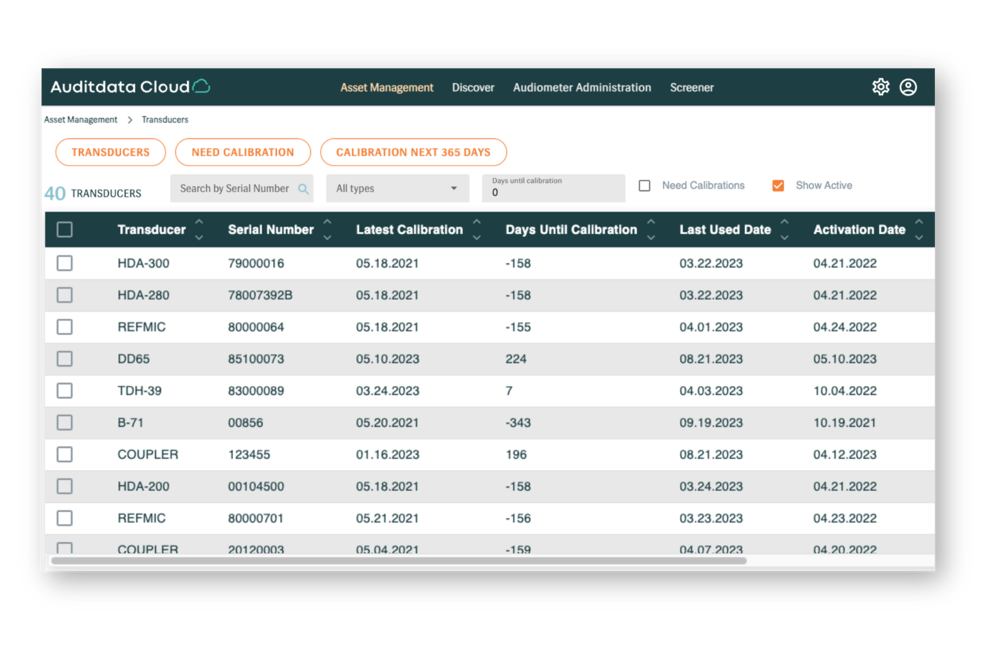Image resolution: width=992 pixels, height=656 pixels.
Task: Sort by Serial Number column arrows
Action: tap(327, 229)
